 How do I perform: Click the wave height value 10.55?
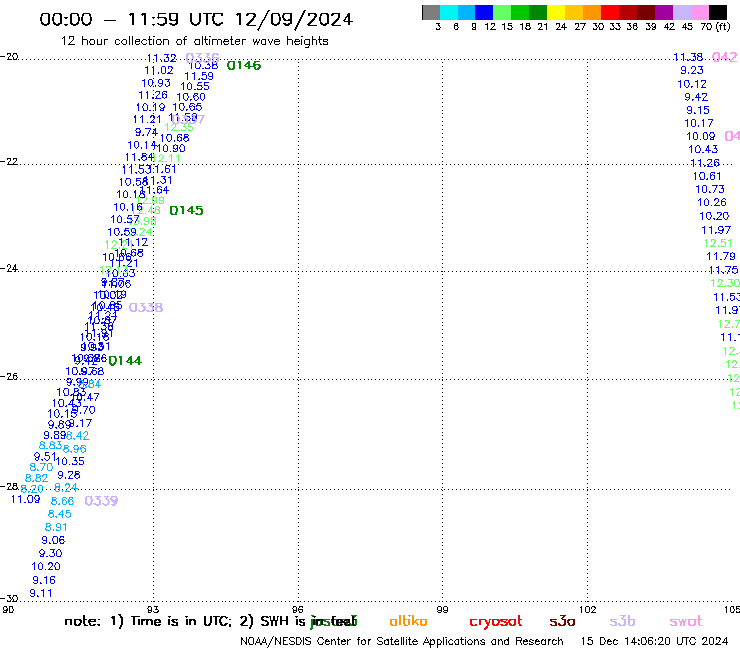coord(195,86)
